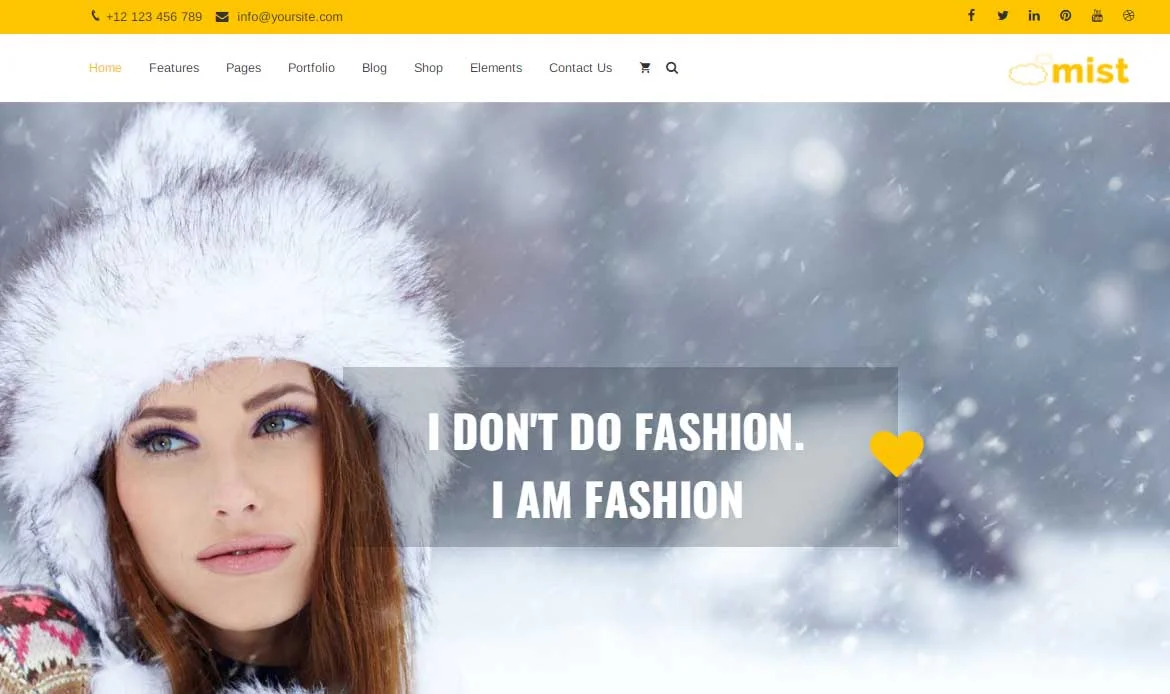The width and height of the screenshot is (1170, 694).
Task: Click the info@yoursite.com email link
Action: pos(289,17)
